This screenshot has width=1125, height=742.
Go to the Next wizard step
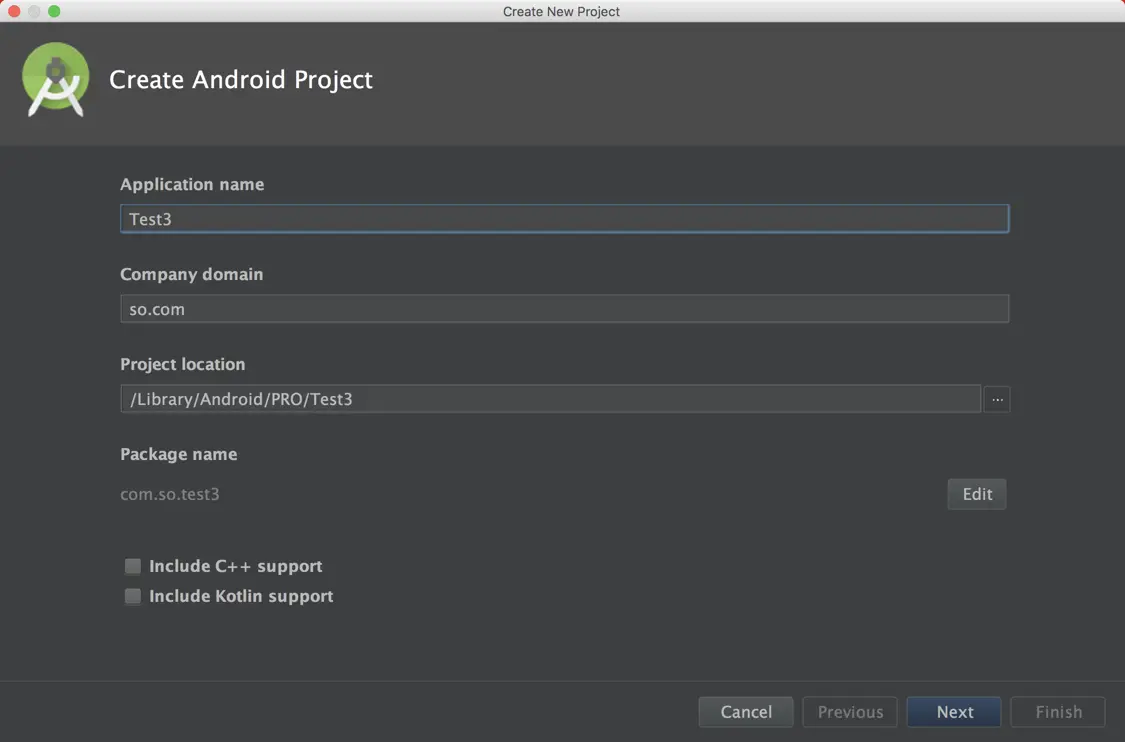(954, 712)
